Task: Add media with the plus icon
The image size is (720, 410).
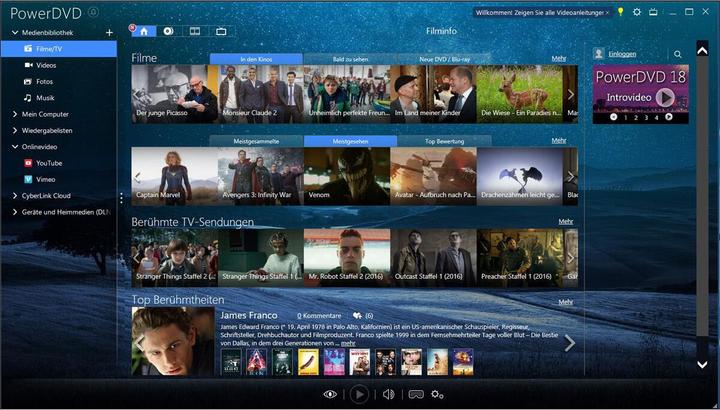Action: coord(109,33)
